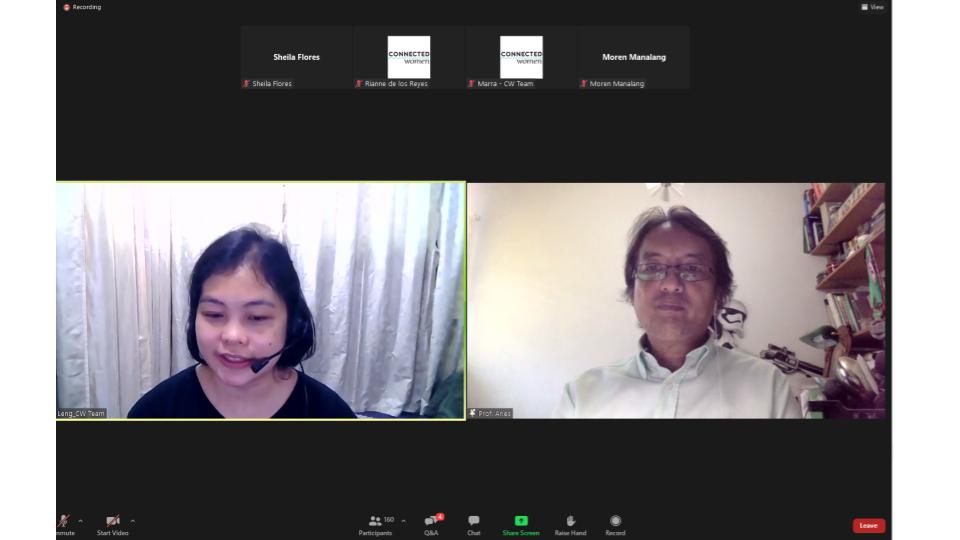Start Share Screen
The width and height of the screenshot is (960, 540).
521,525
